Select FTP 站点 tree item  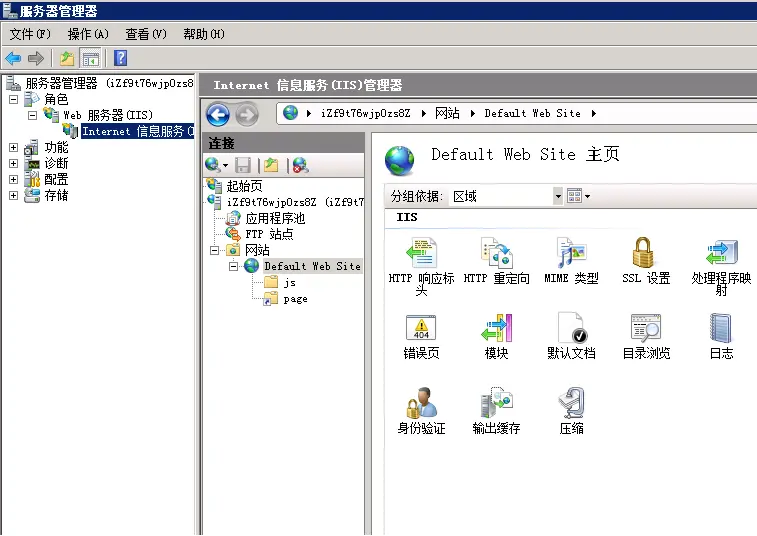pos(269,234)
